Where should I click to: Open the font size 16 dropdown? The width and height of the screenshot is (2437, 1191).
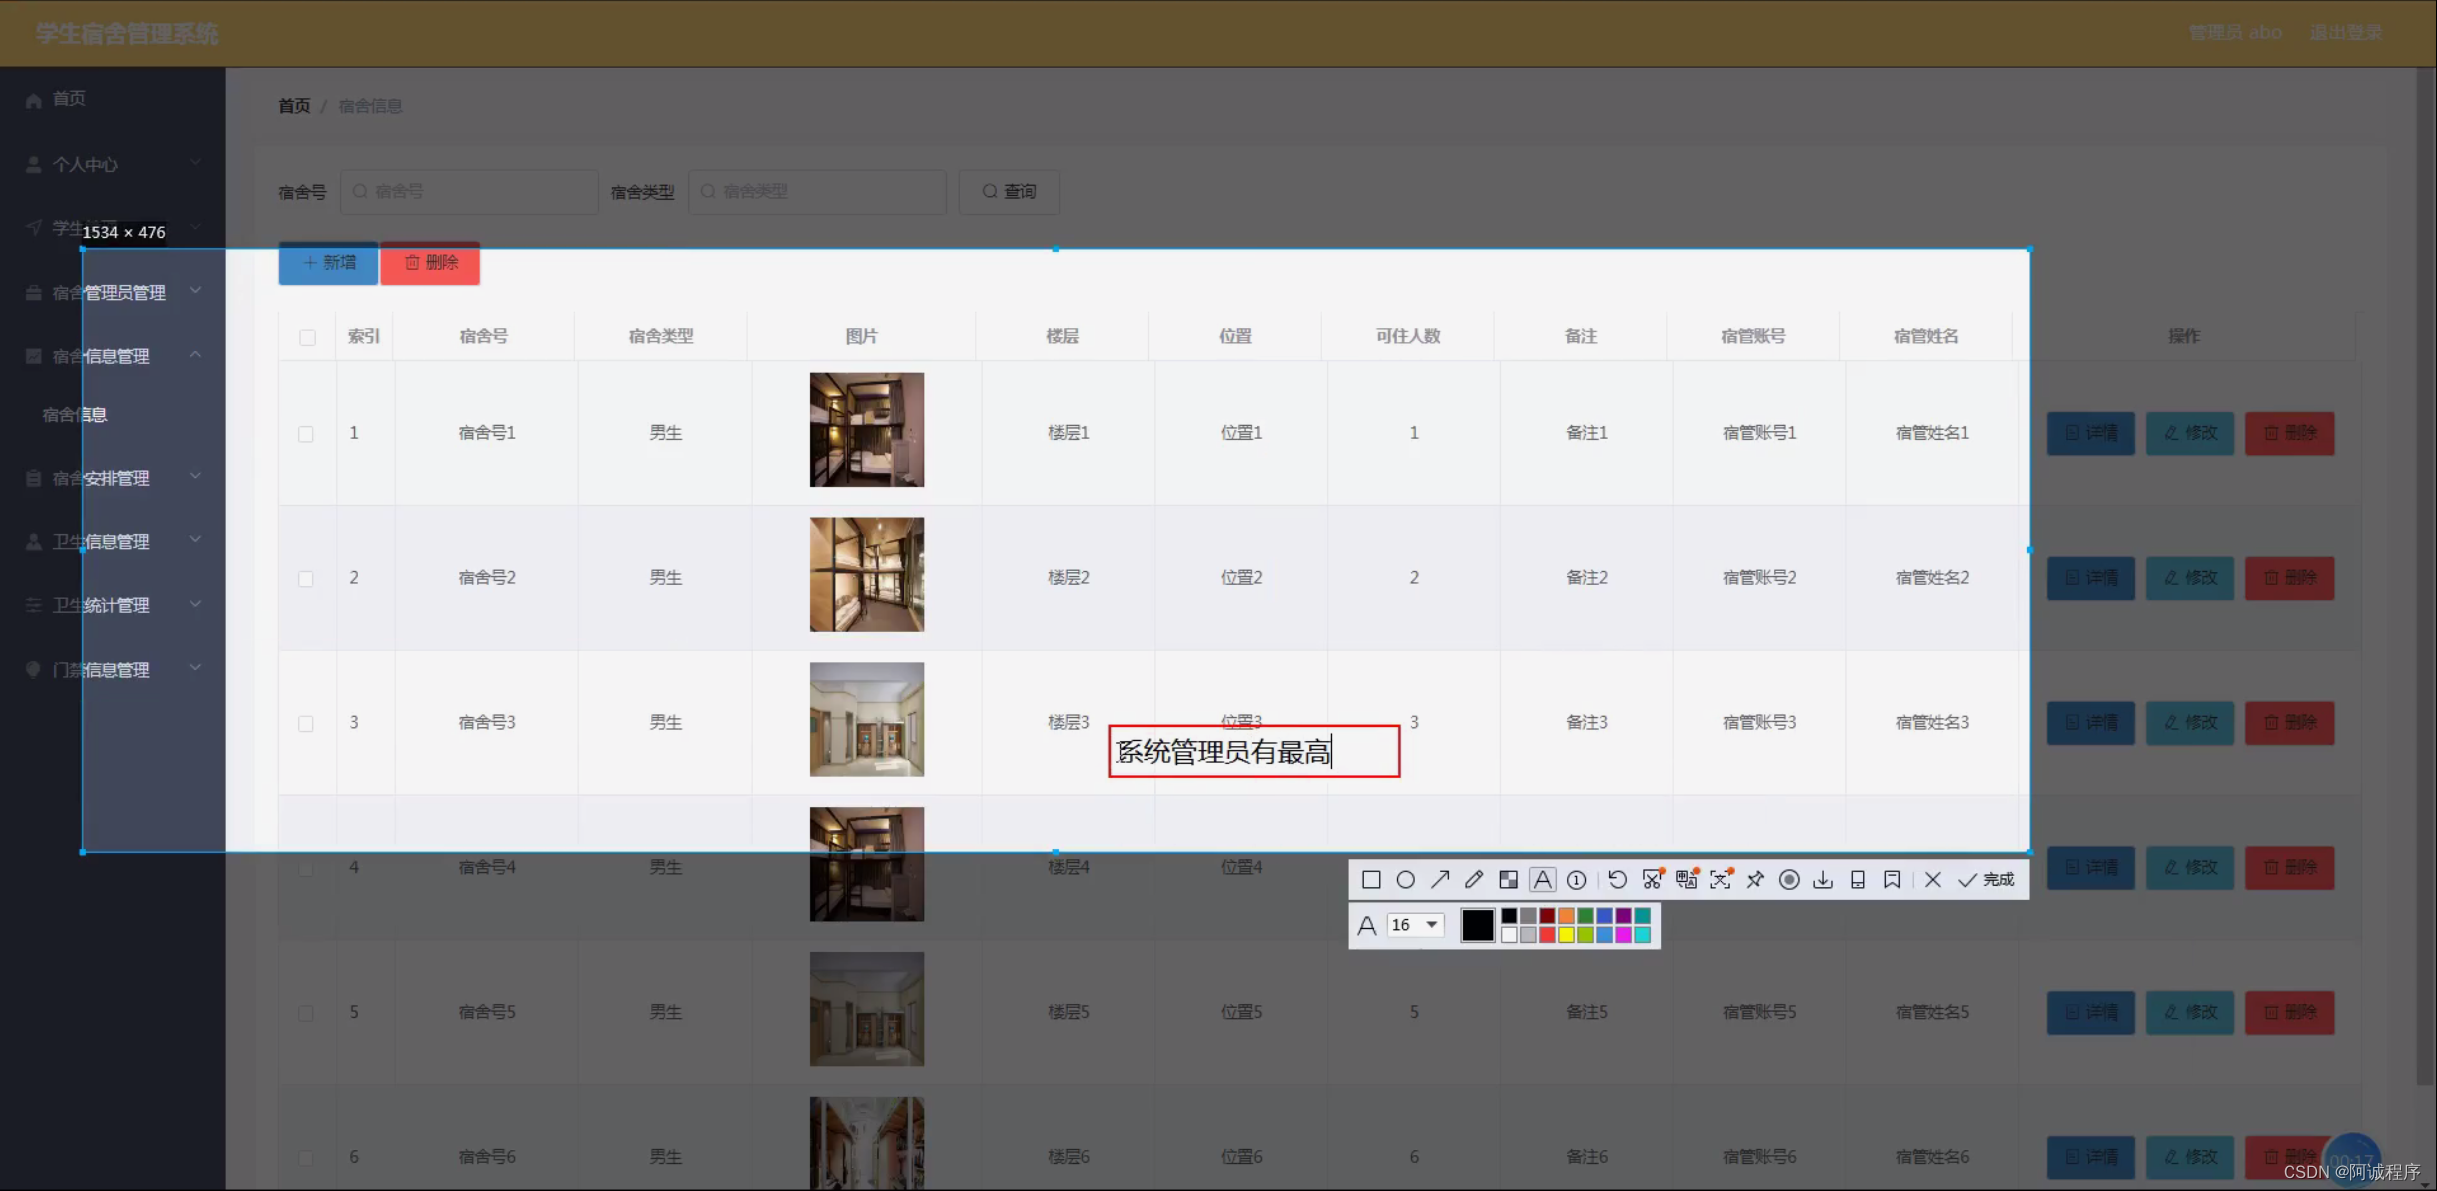tap(1413, 925)
